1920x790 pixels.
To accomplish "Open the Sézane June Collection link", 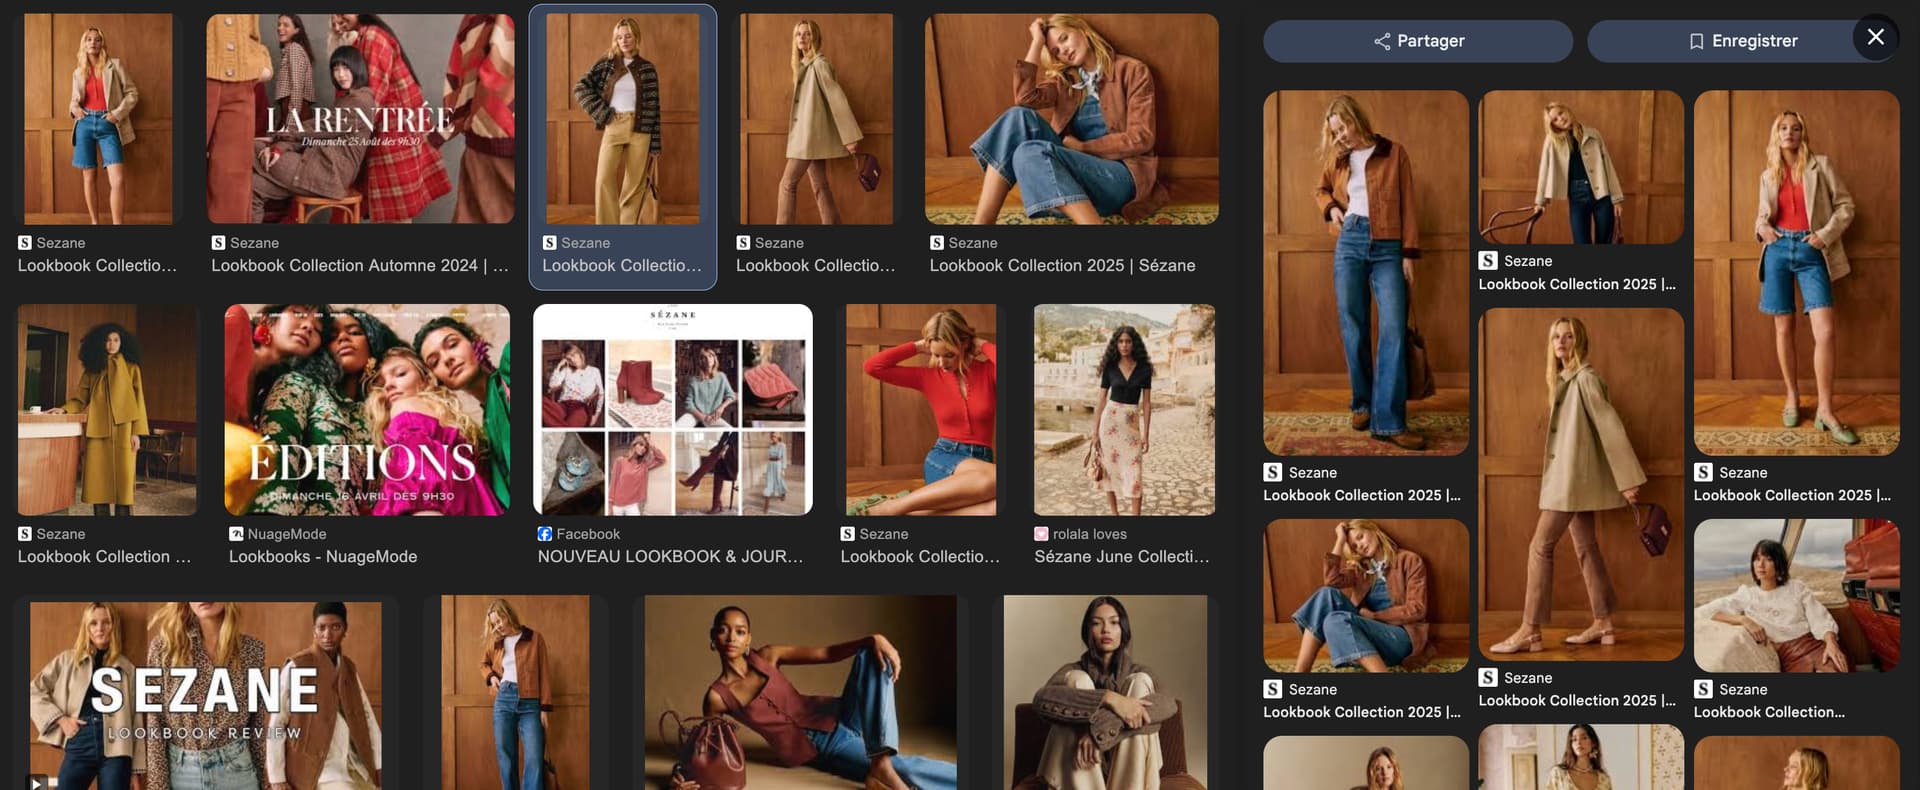I will coord(1121,557).
